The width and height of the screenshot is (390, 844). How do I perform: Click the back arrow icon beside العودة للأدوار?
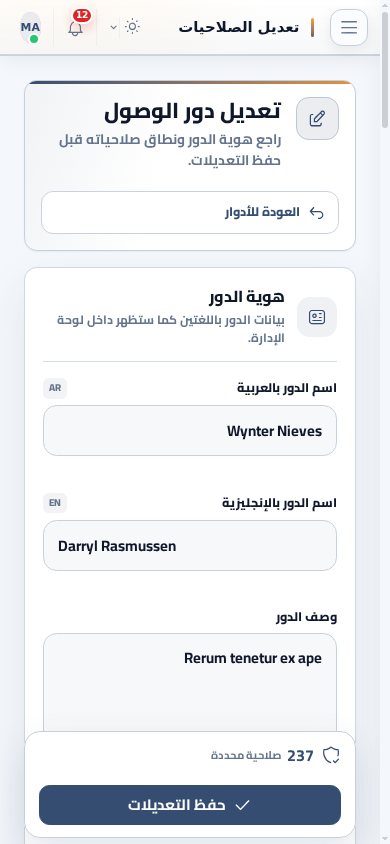[317, 213]
